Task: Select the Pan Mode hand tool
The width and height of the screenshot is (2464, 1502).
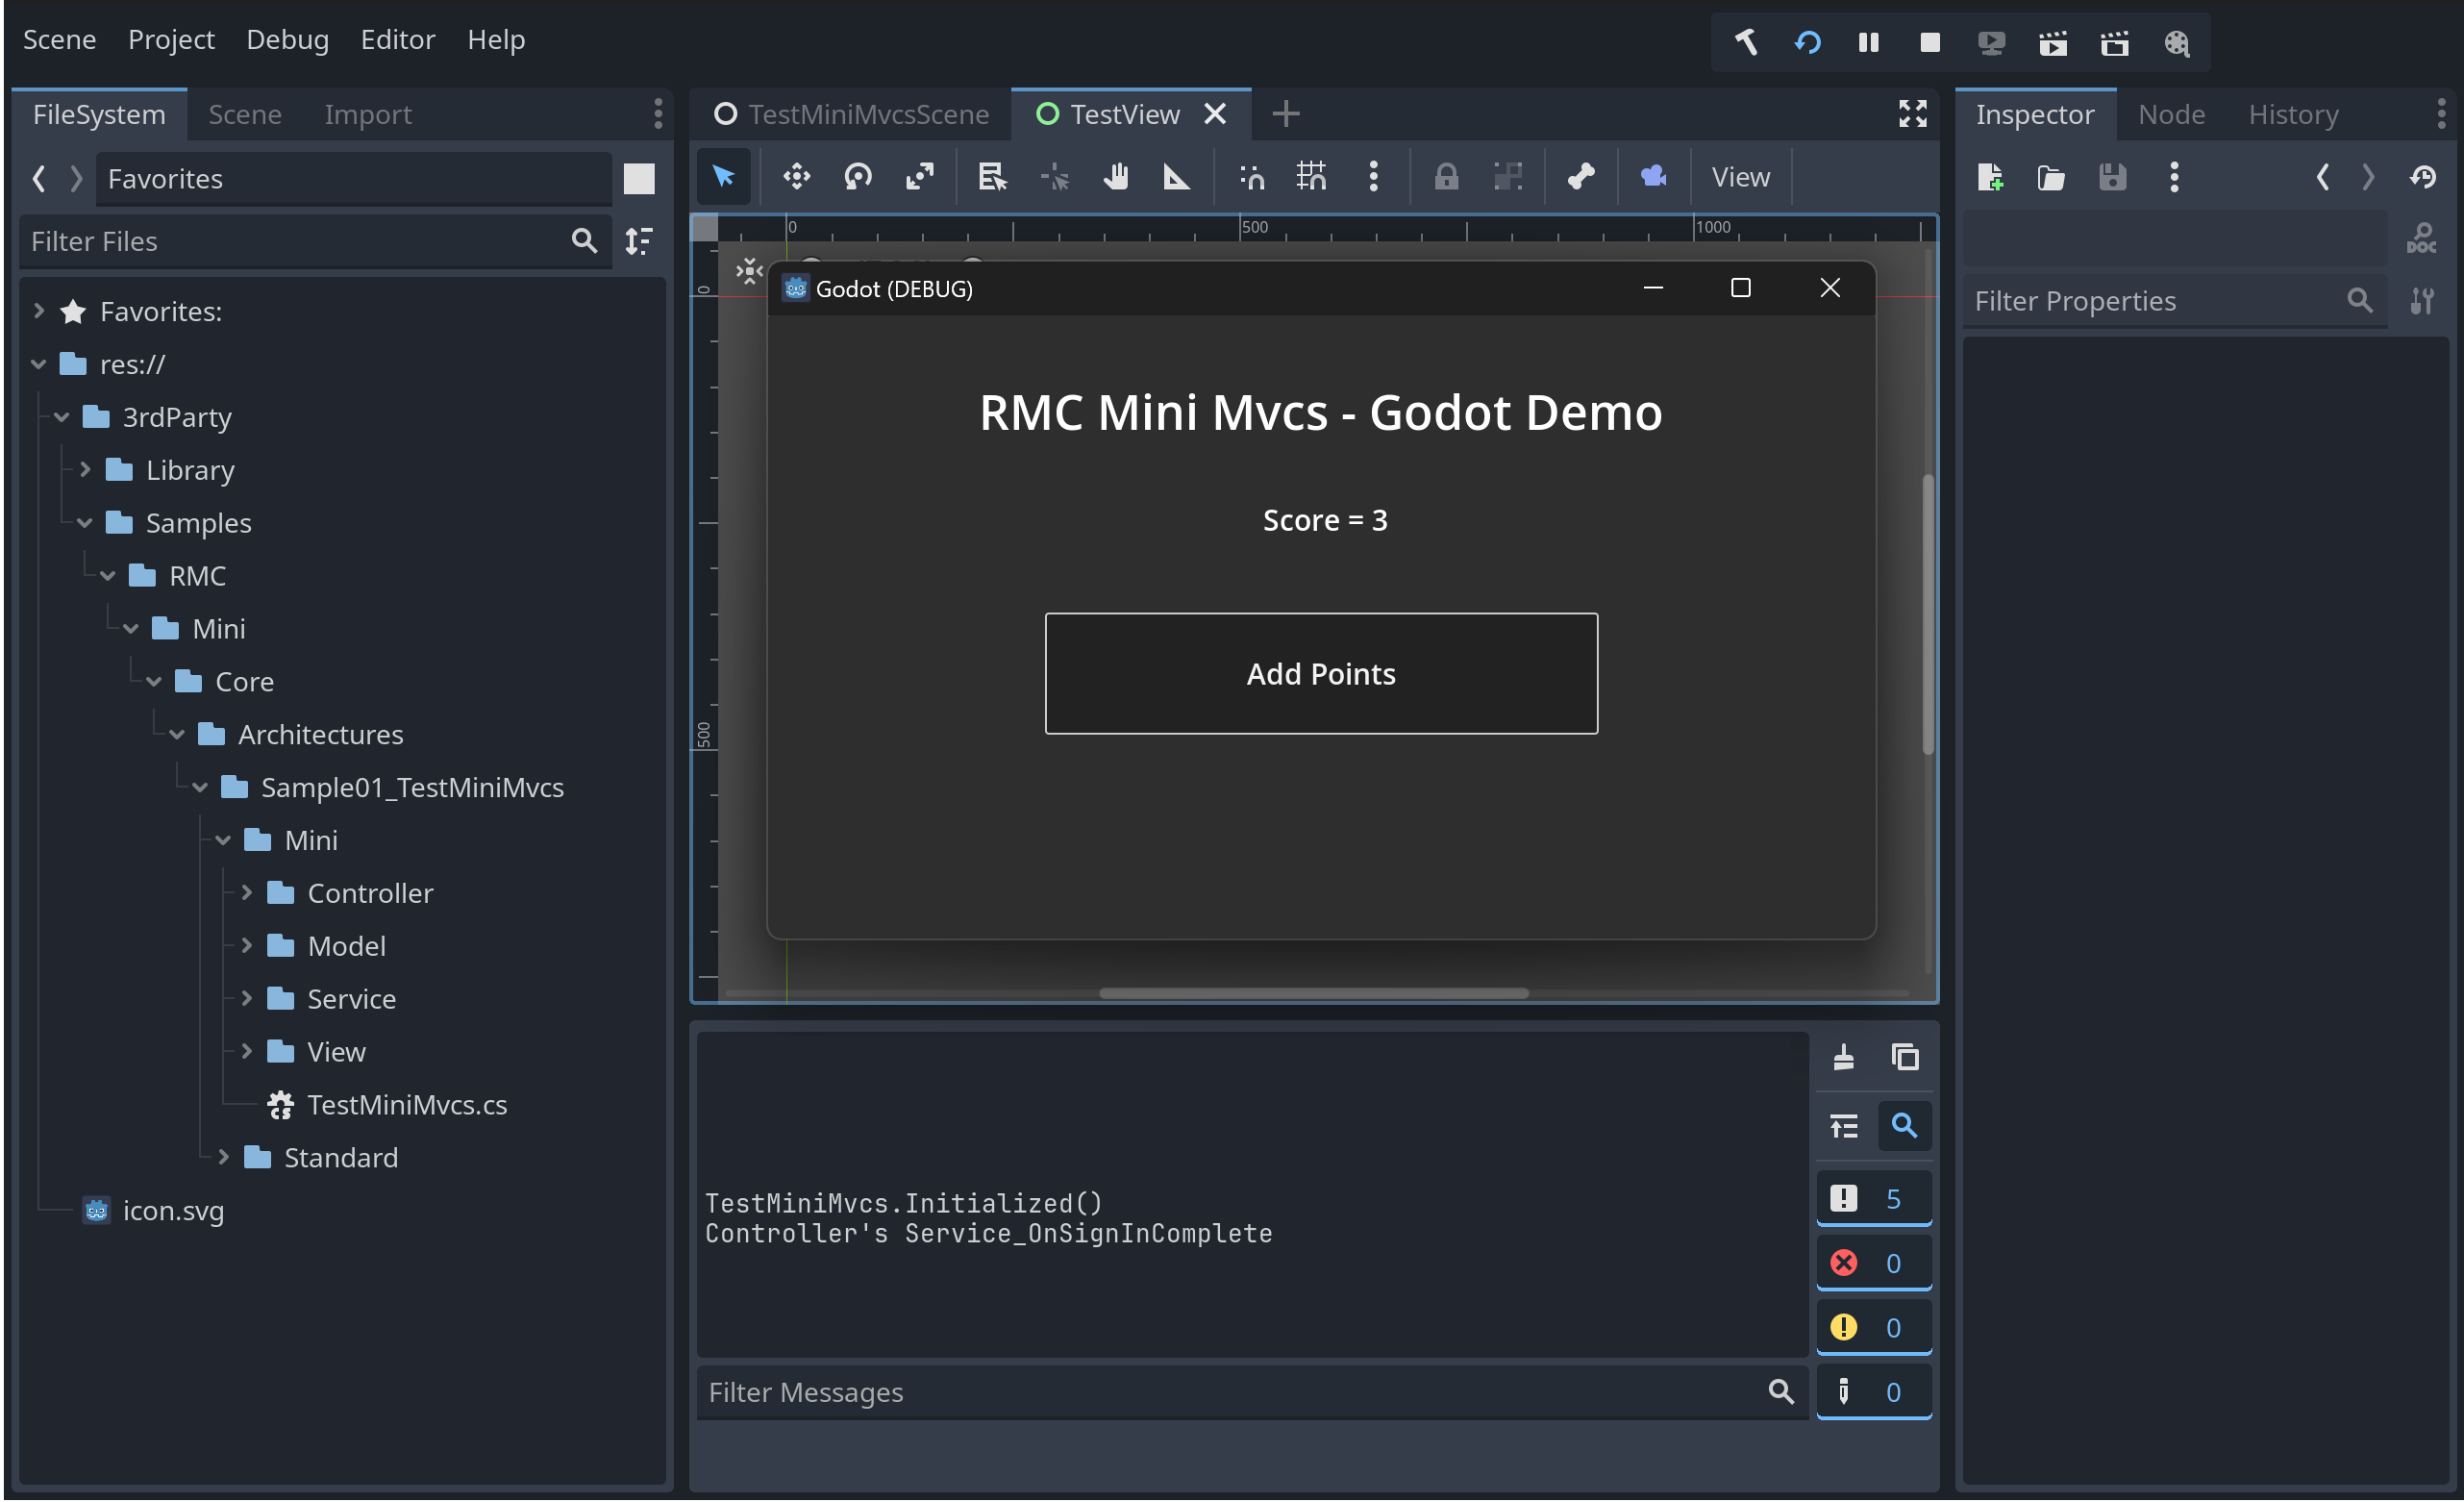Action: coord(1116,177)
